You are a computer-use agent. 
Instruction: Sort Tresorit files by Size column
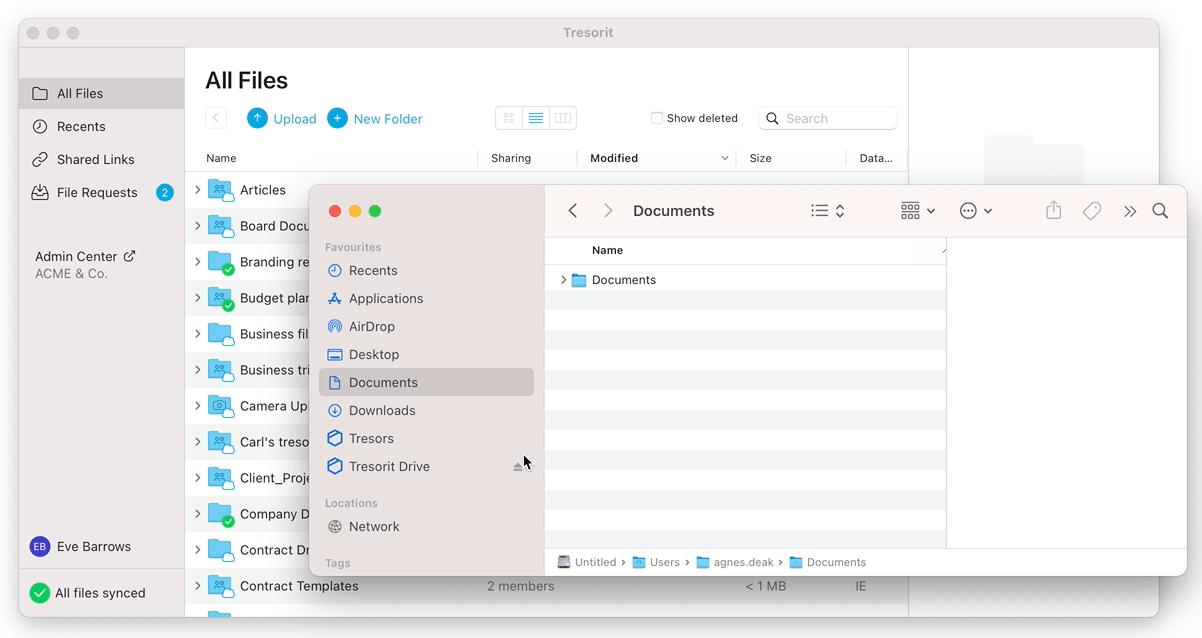[x=760, y=158]
